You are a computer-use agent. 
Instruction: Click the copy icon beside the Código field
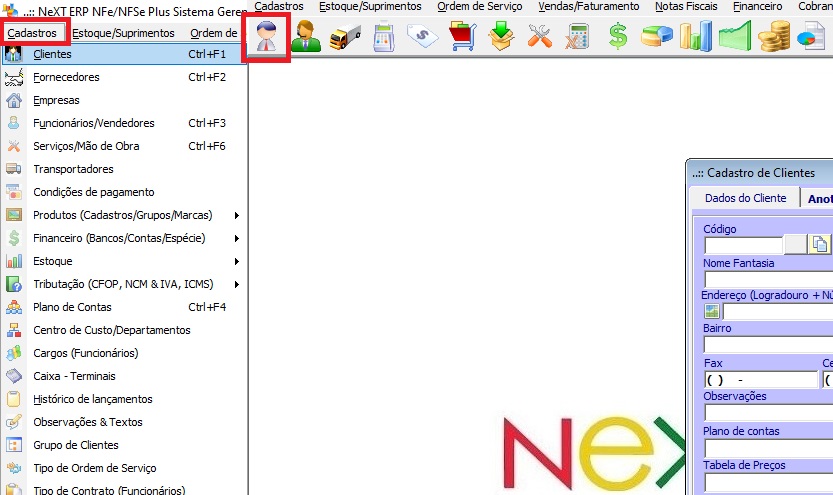point(819,244)
